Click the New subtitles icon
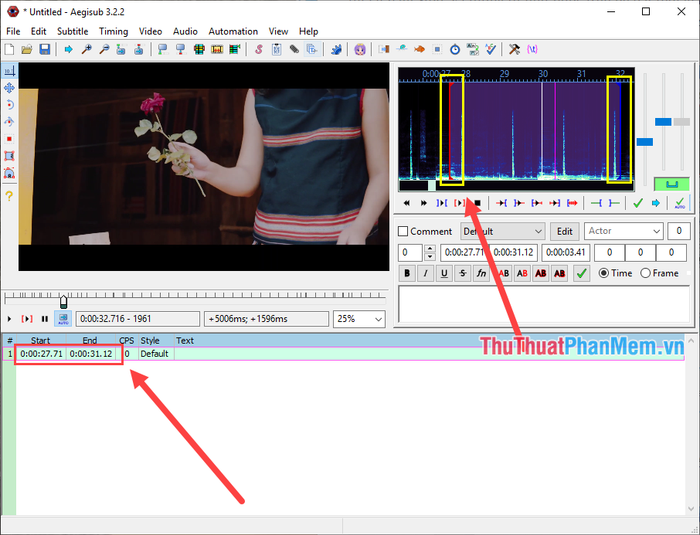This screenshot has height=535, width=700. pos(9,49)
